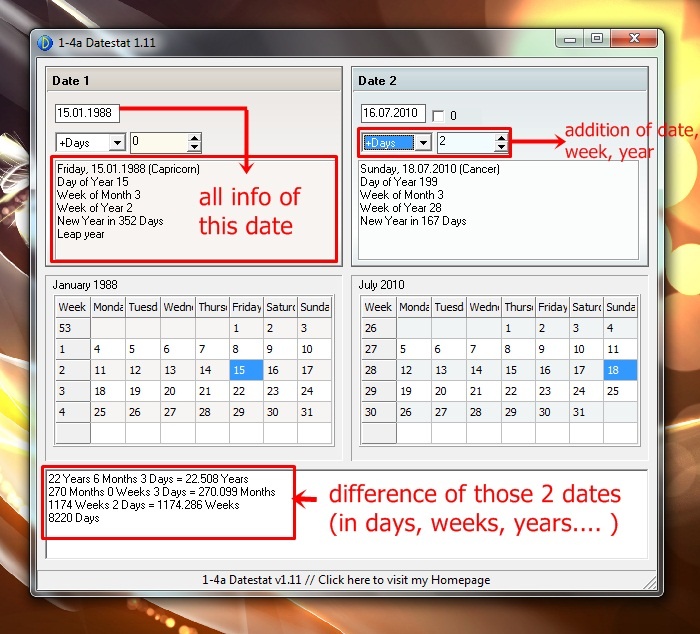Viewport: 700px width, 634px height.
Task: Click 'Day of Year 199' in Date 2 info
Action: (x=399, y=182)
